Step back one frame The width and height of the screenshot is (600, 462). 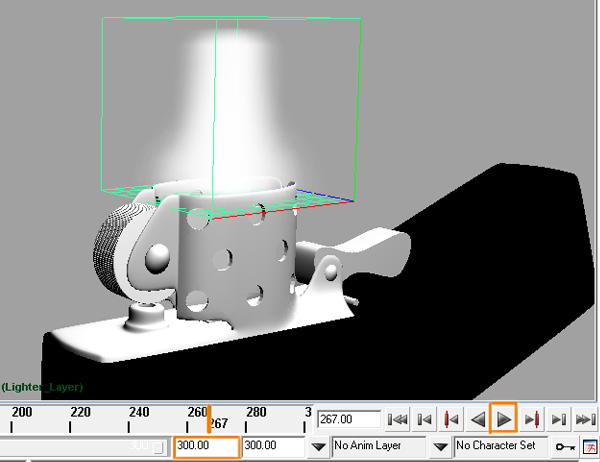pyautogui.click(x=424, y=420)
